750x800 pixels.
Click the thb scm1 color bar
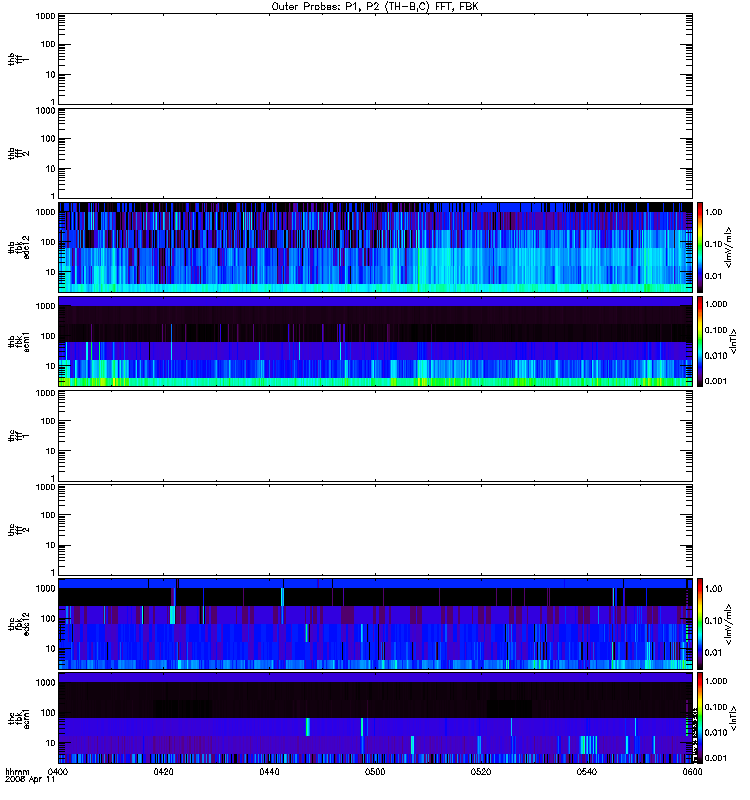[700, 341]
